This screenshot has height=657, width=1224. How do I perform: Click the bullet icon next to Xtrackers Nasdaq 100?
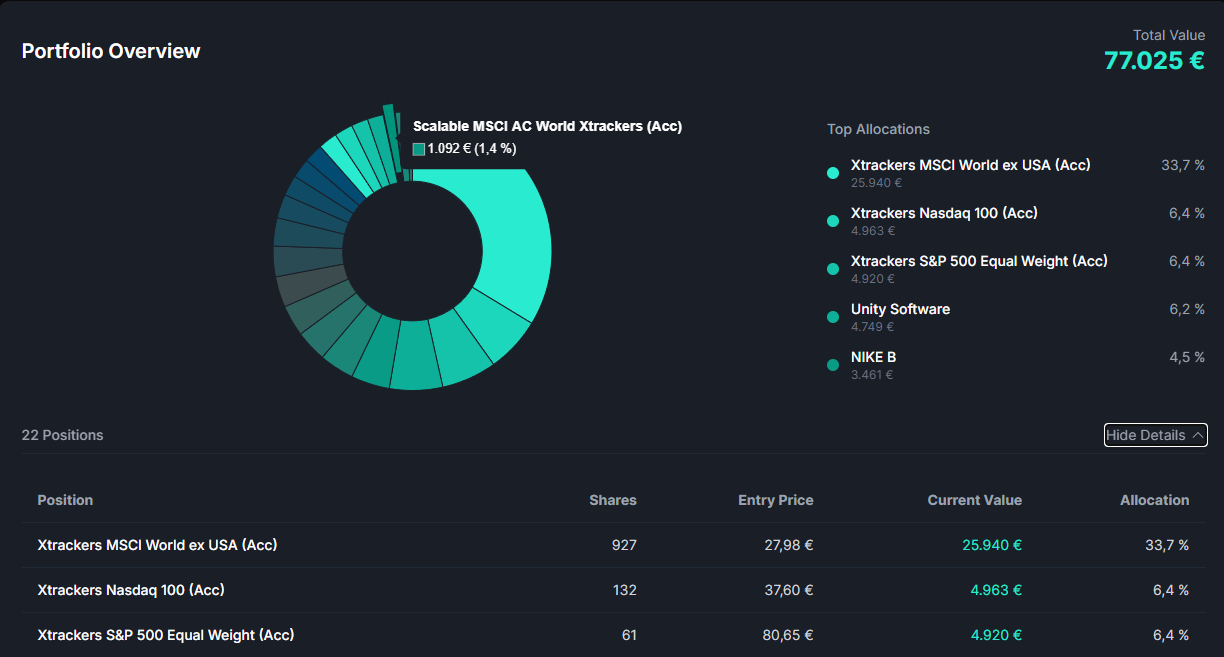pyautogui.click(x=832, y=220)
